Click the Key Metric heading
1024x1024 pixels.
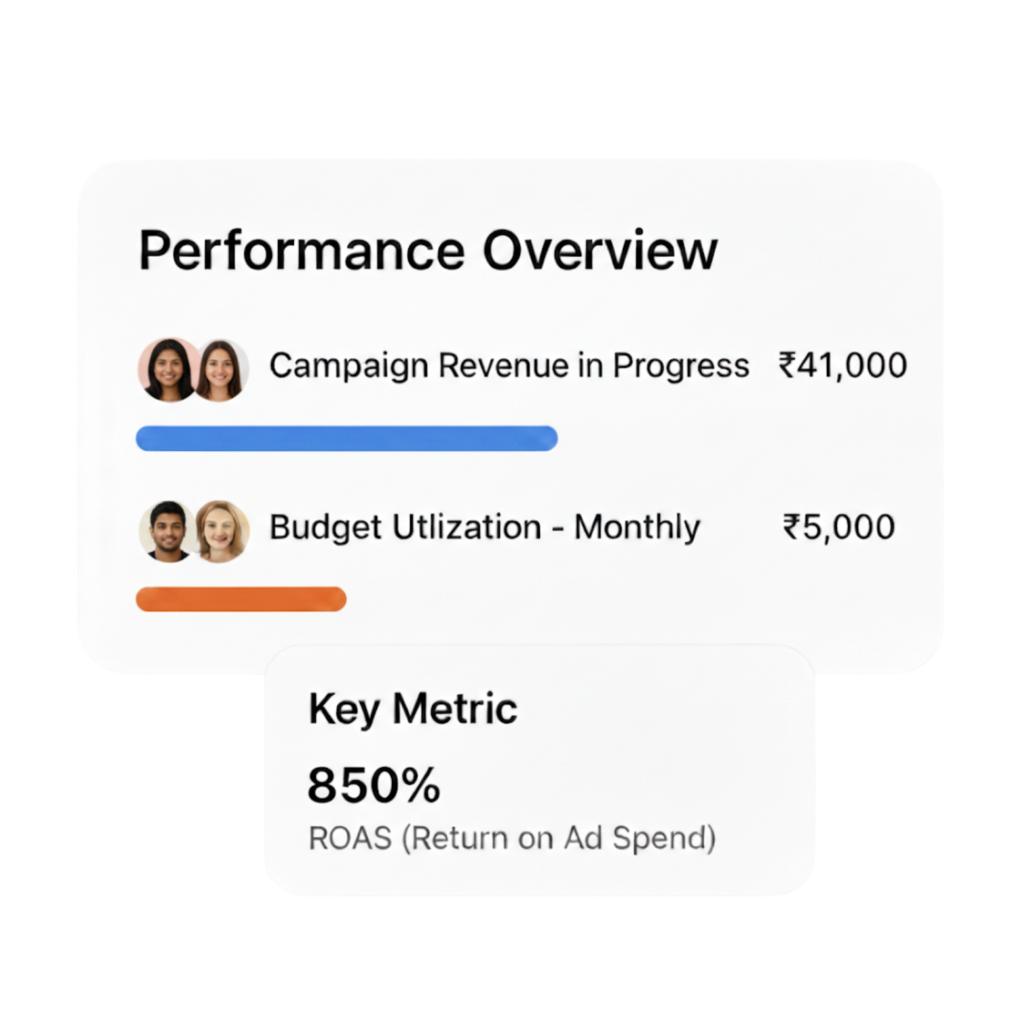pos(413,709)
